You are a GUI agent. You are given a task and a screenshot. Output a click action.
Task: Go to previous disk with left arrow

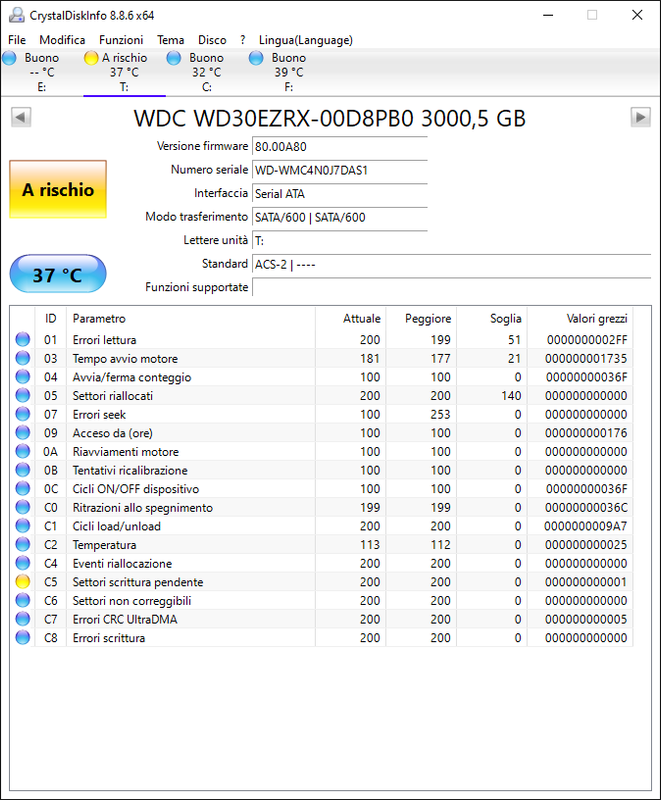coord(21,117)
